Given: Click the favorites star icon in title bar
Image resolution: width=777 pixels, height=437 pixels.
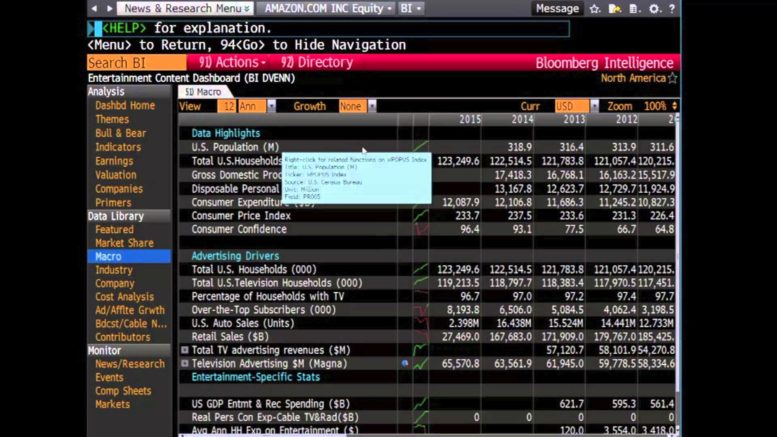Looking at the screenshot, I should click(x=595, y=8).
